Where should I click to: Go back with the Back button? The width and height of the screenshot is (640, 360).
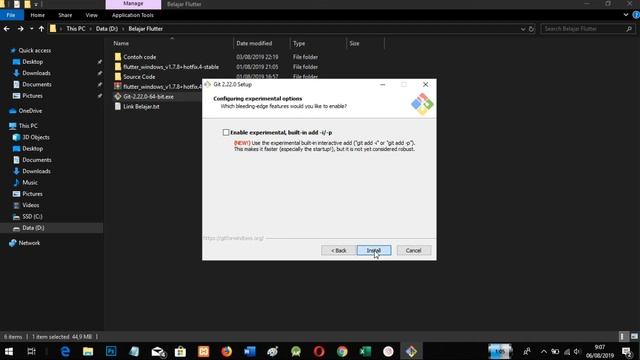point(338,250)
